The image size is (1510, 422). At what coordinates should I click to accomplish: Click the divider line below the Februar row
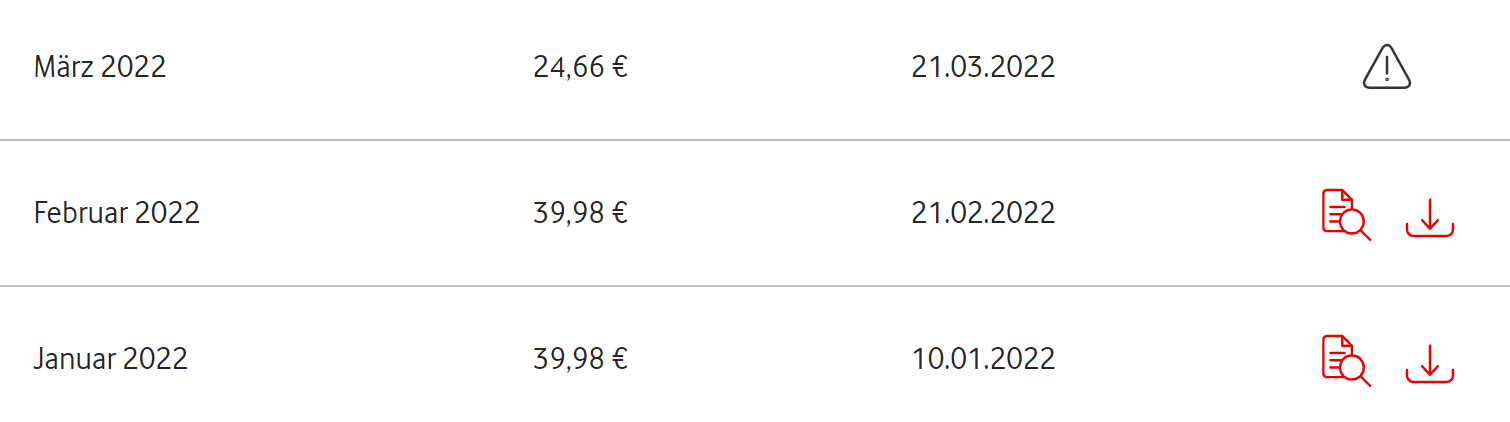(x=755, y=286)
